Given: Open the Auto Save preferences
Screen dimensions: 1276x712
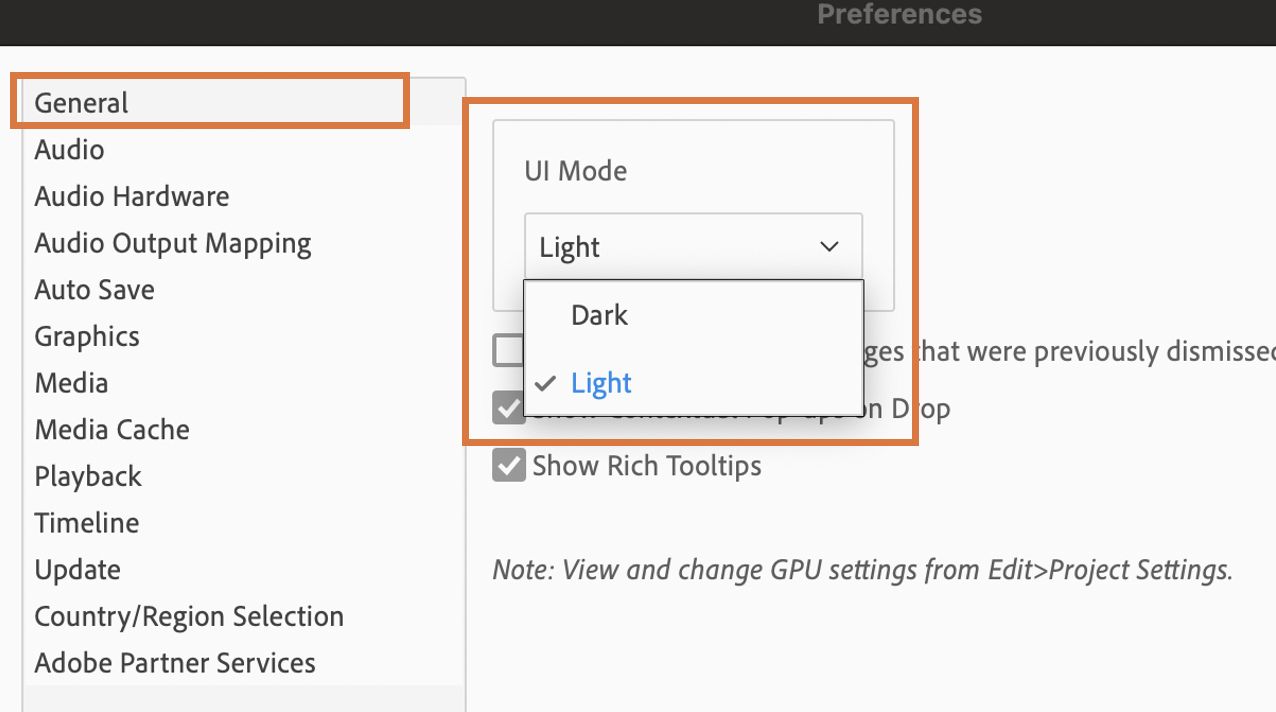Looking at the screenshot, I should point(95,290).
